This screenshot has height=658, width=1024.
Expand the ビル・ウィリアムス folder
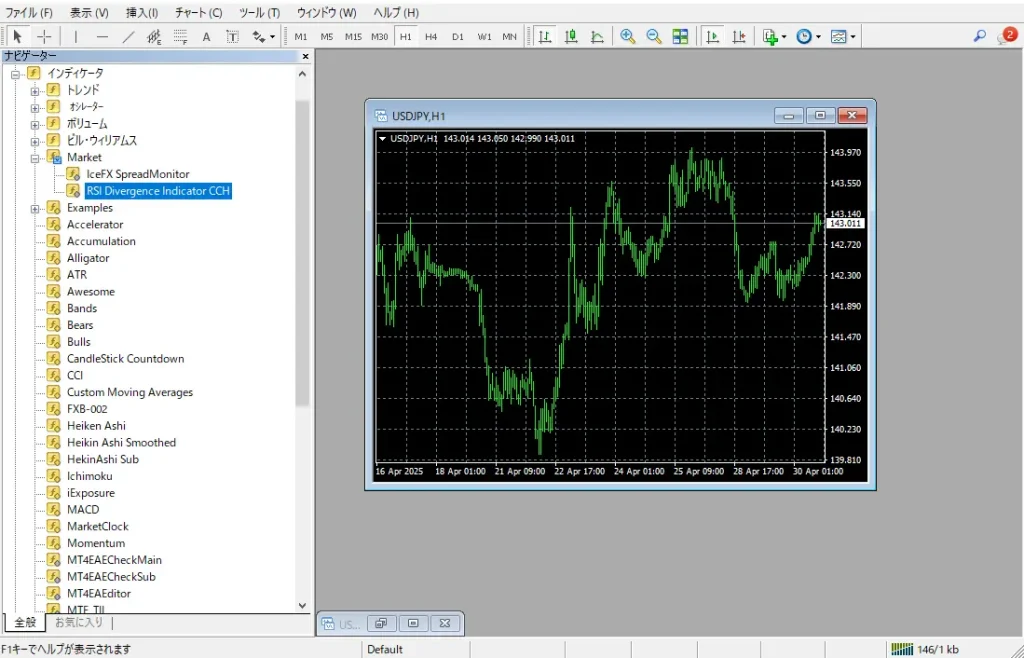click(x=35, y=141)
